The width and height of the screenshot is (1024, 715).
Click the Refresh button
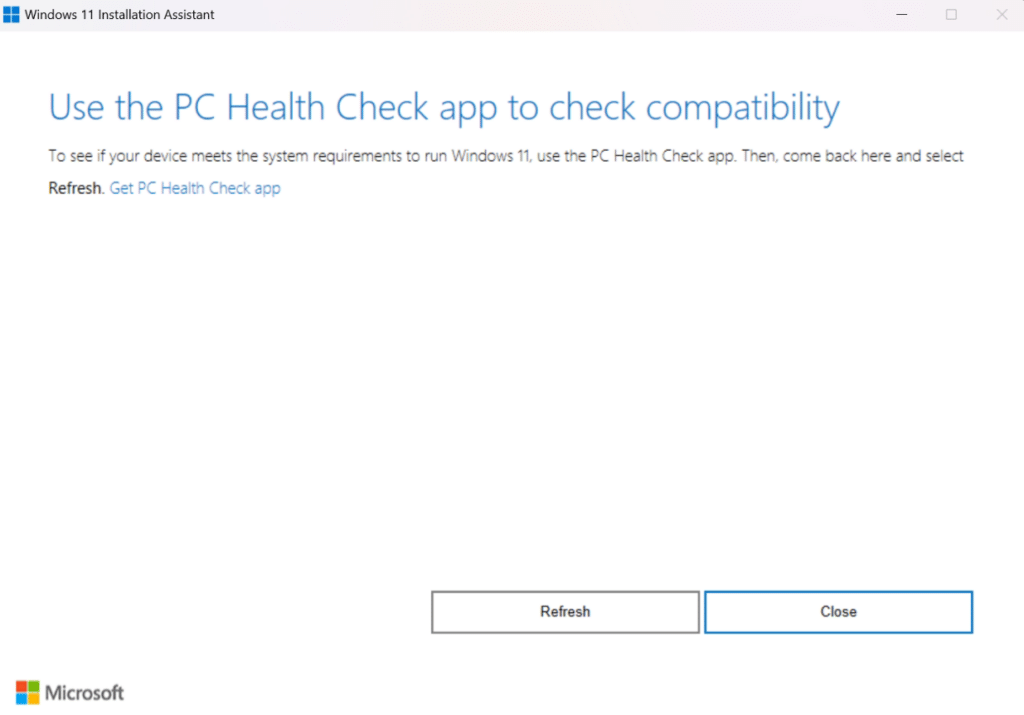pyautogui.click(x=565, y=612)
